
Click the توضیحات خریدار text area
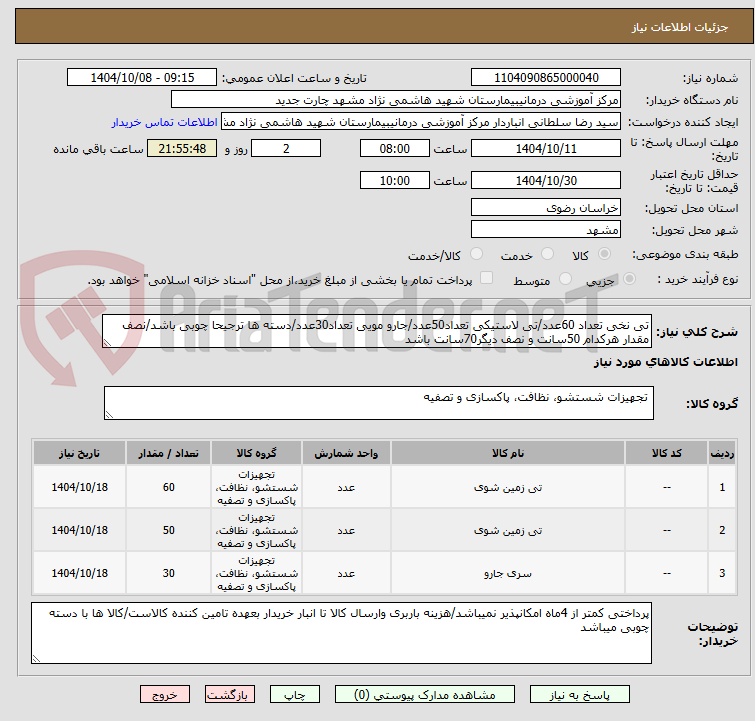click(x=341, y=633)
